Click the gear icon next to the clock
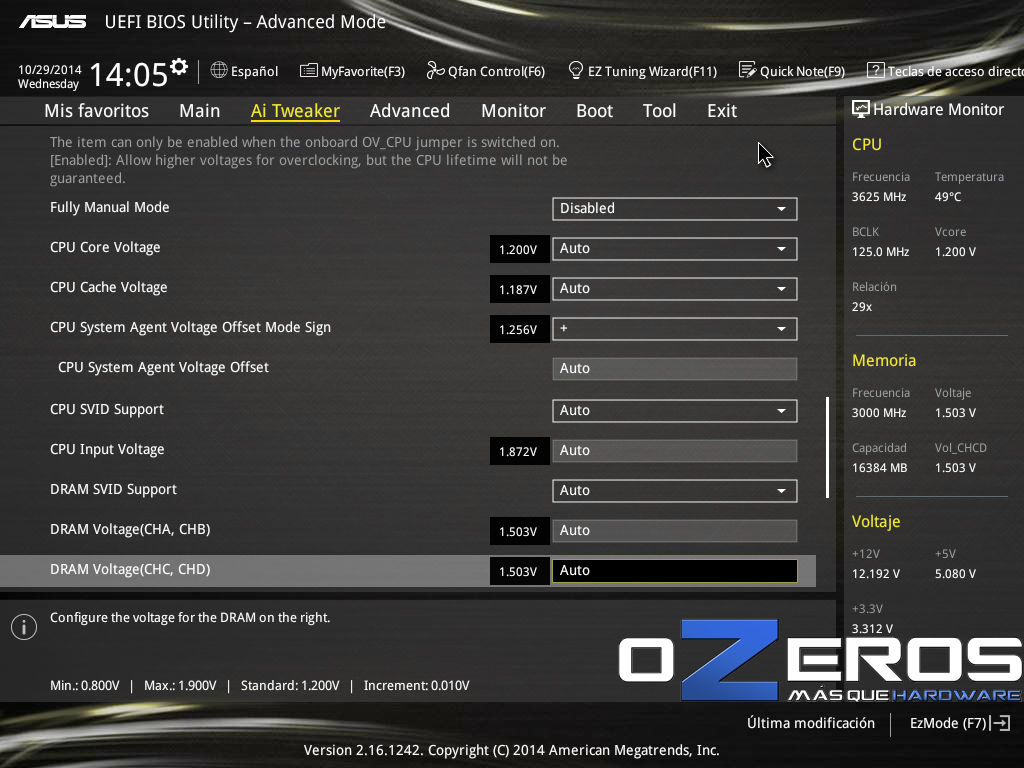Viewport: 1024px width, 768px height. [x=178, y=66]
